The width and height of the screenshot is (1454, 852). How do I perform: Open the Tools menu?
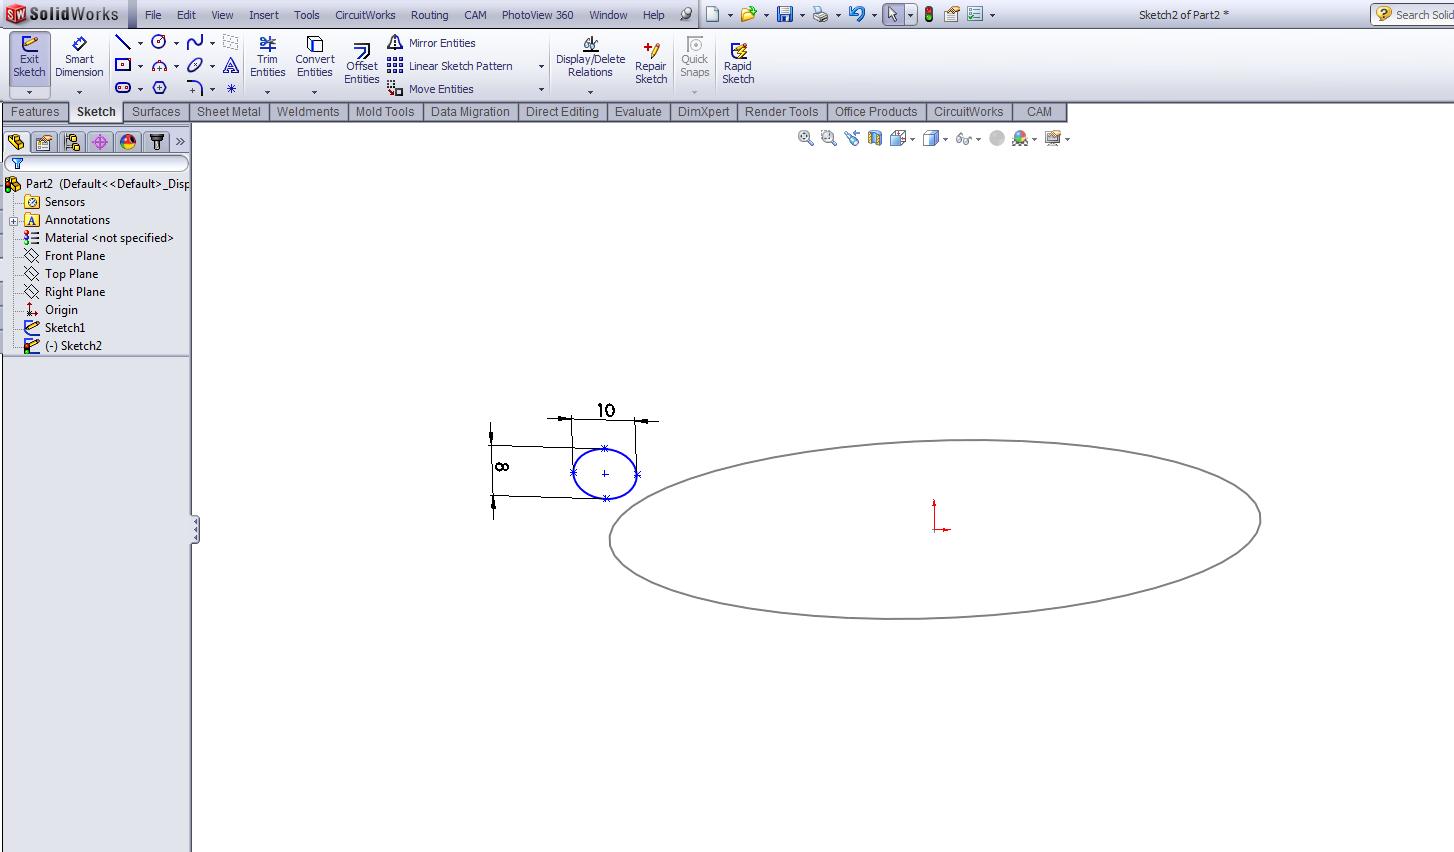(307, 15)
